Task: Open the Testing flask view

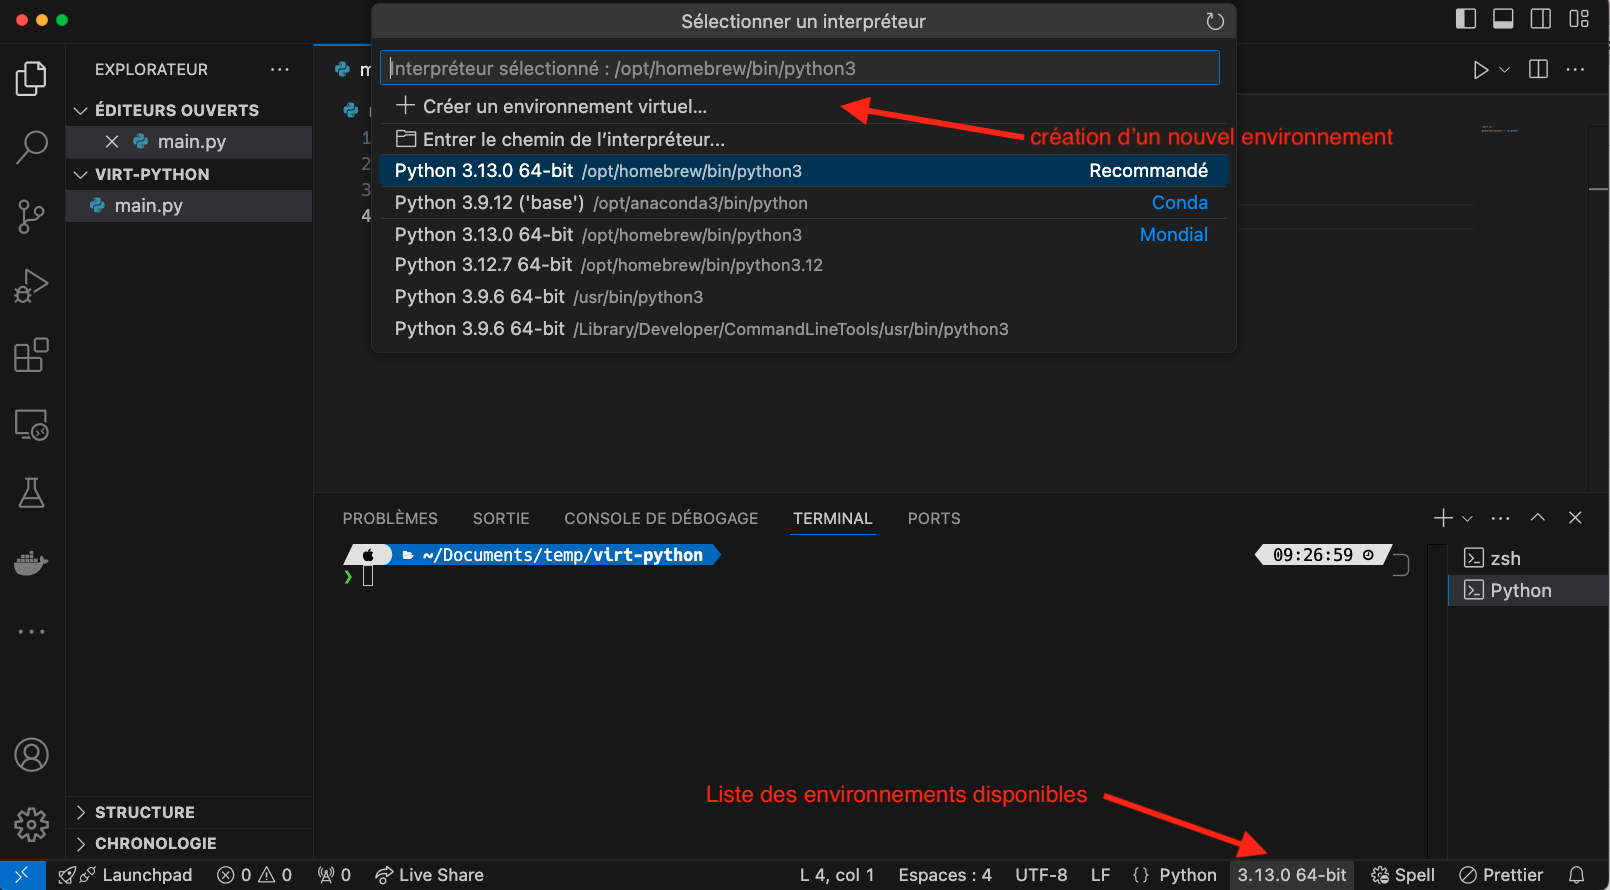Action: (x=32, y=493)
